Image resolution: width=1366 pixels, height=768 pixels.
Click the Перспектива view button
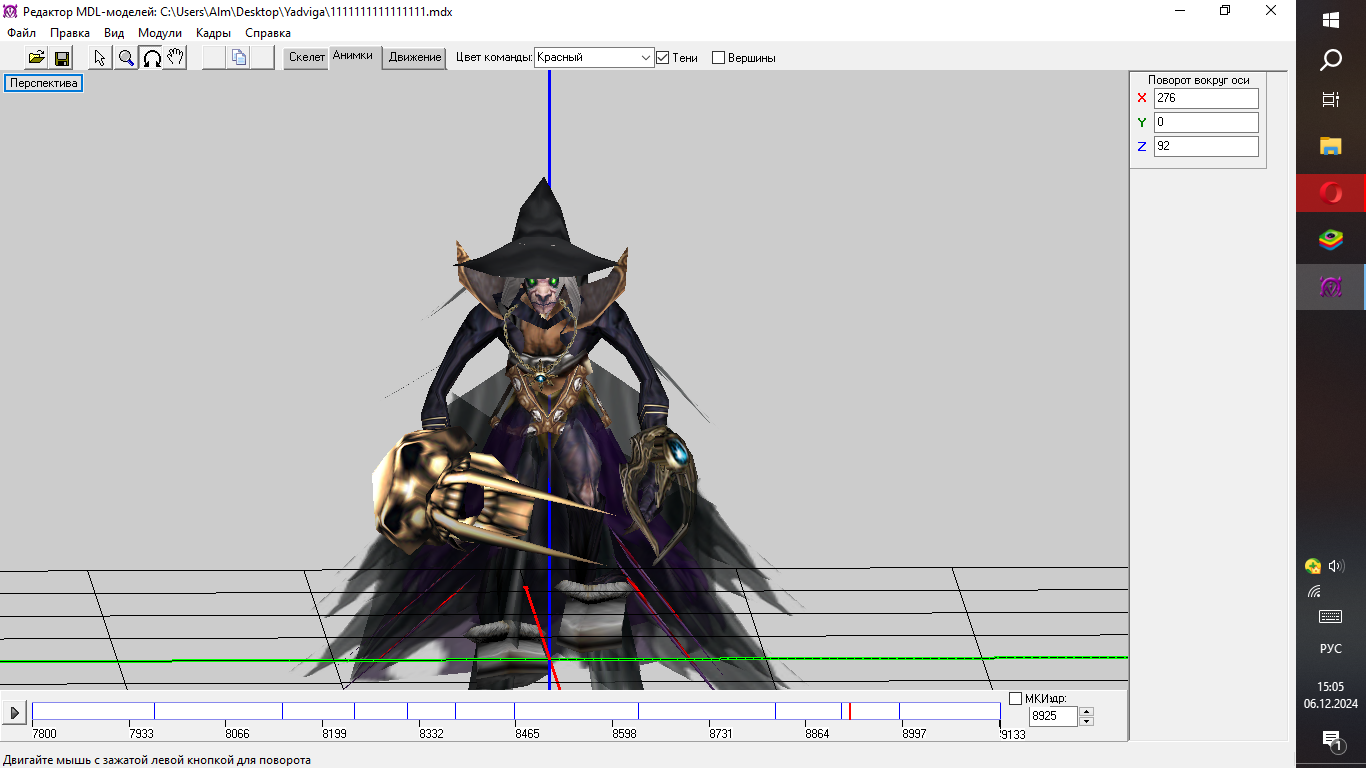44,84
